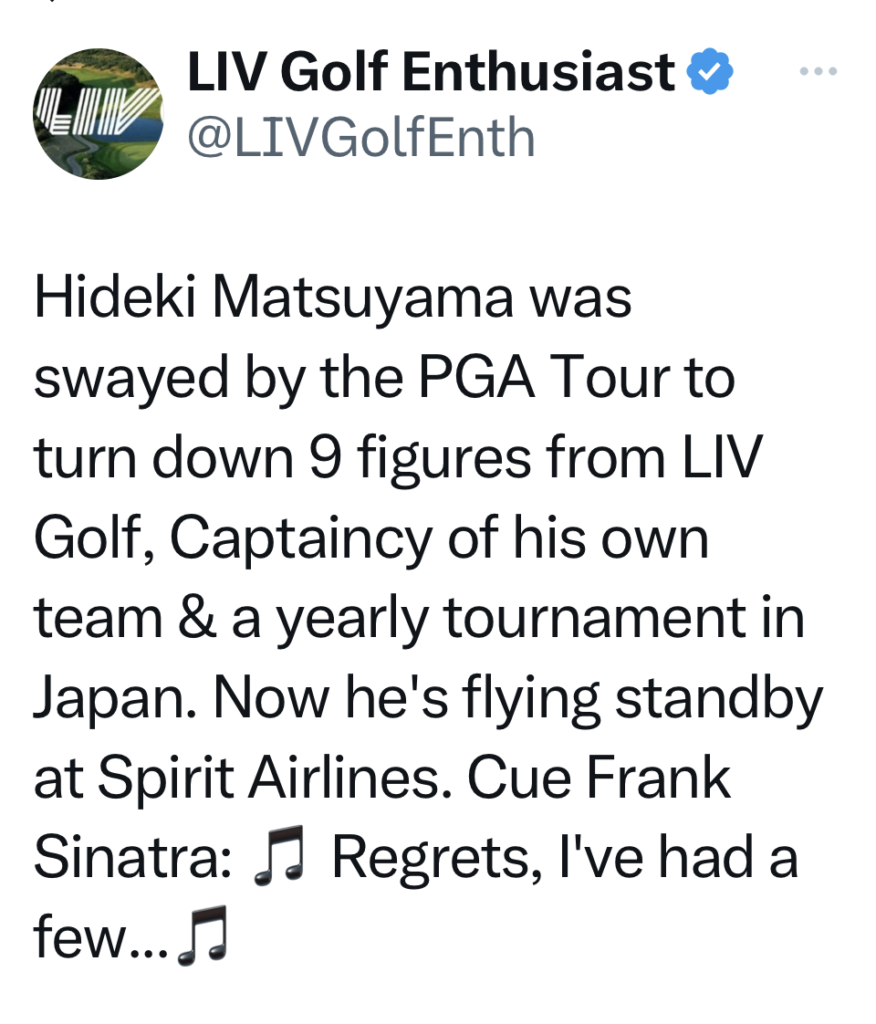Click the LIV Golf Enthusiast display name
876x1024 pixels.
pyautogui.click(x=431, y=73)
